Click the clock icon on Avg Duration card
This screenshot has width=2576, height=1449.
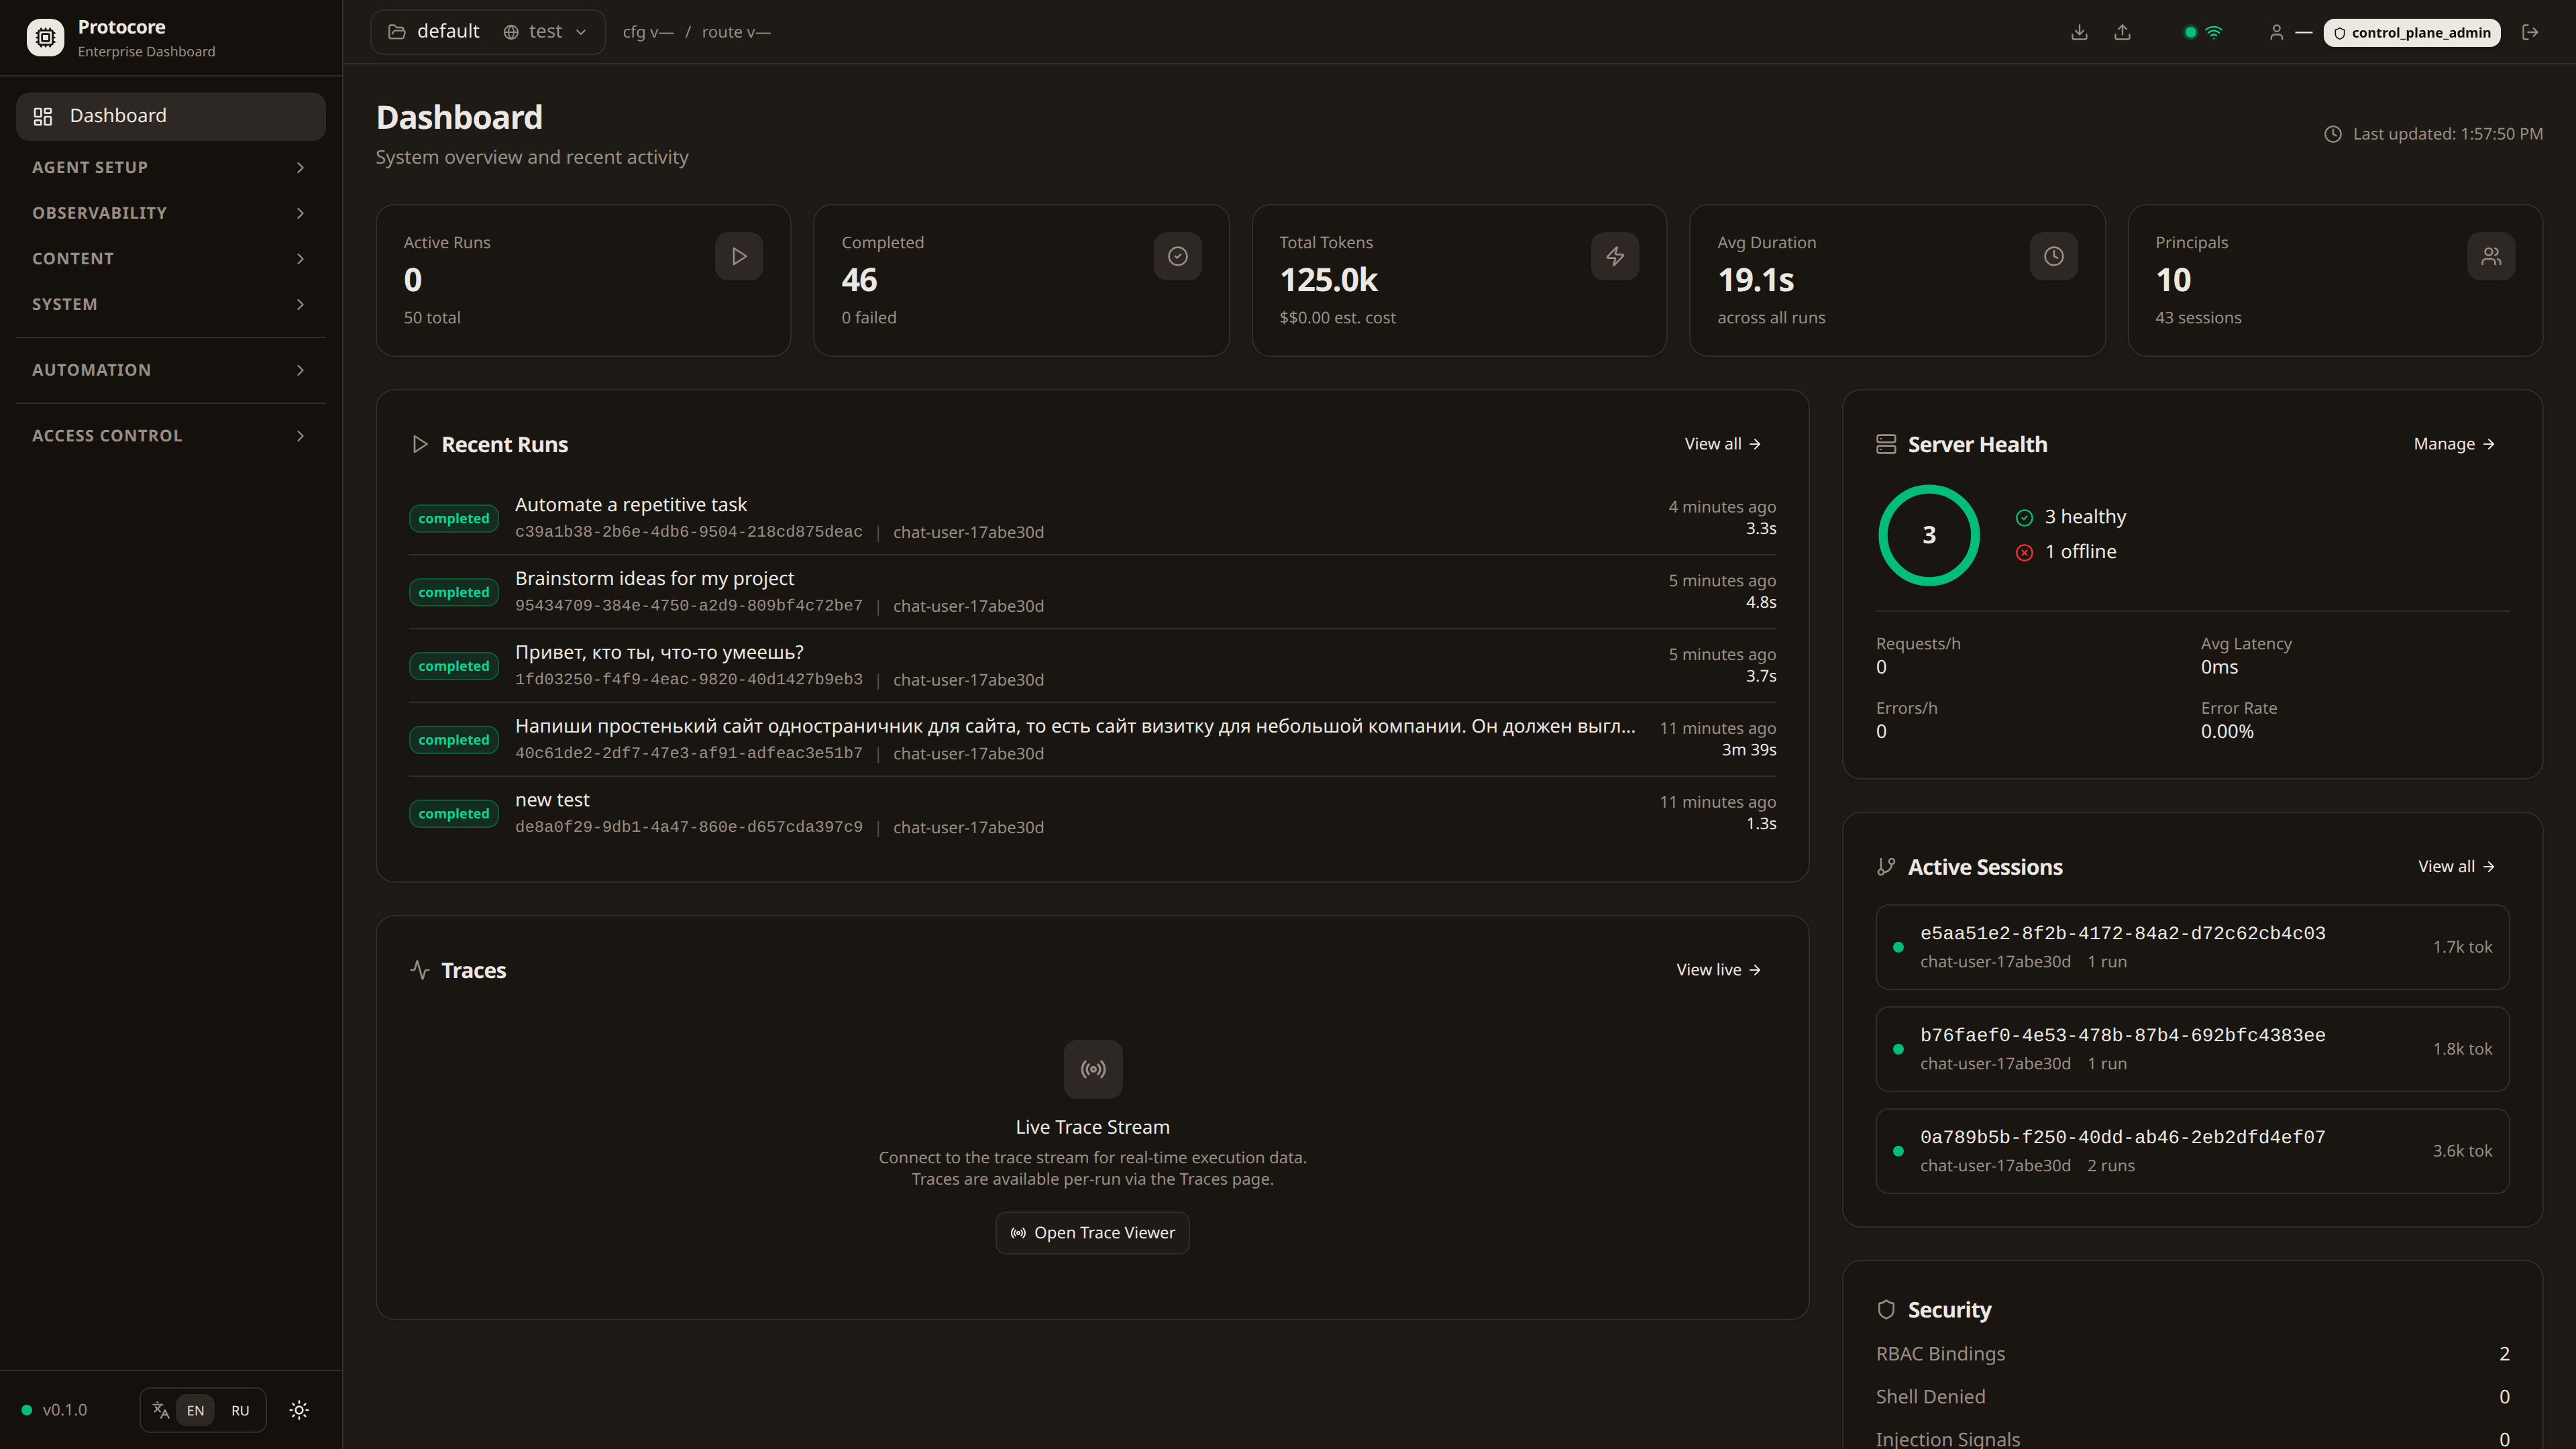(x=2053, y=256)
